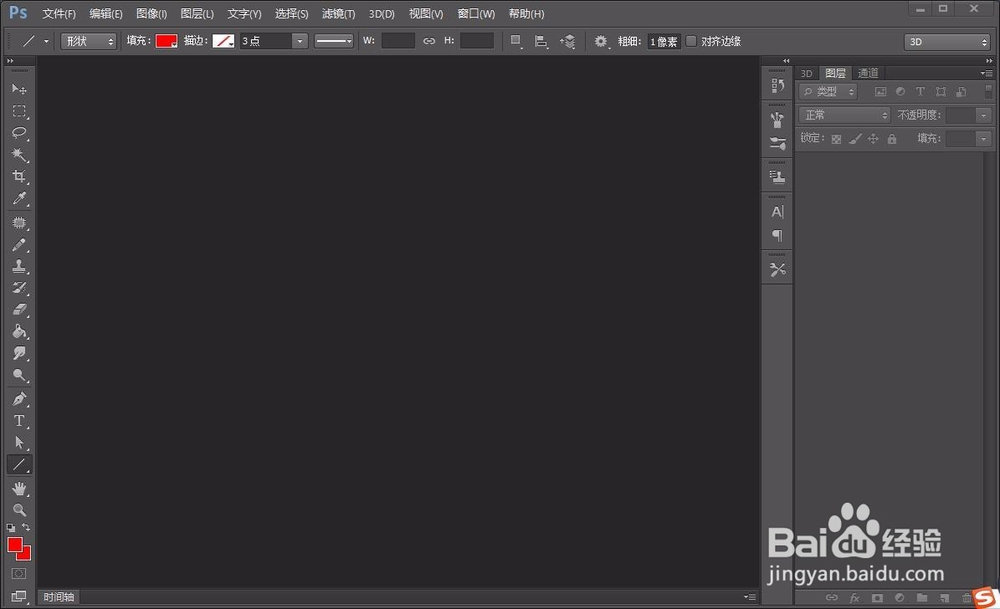
Task: Open the fill color swatch
Action: point(166,41)
